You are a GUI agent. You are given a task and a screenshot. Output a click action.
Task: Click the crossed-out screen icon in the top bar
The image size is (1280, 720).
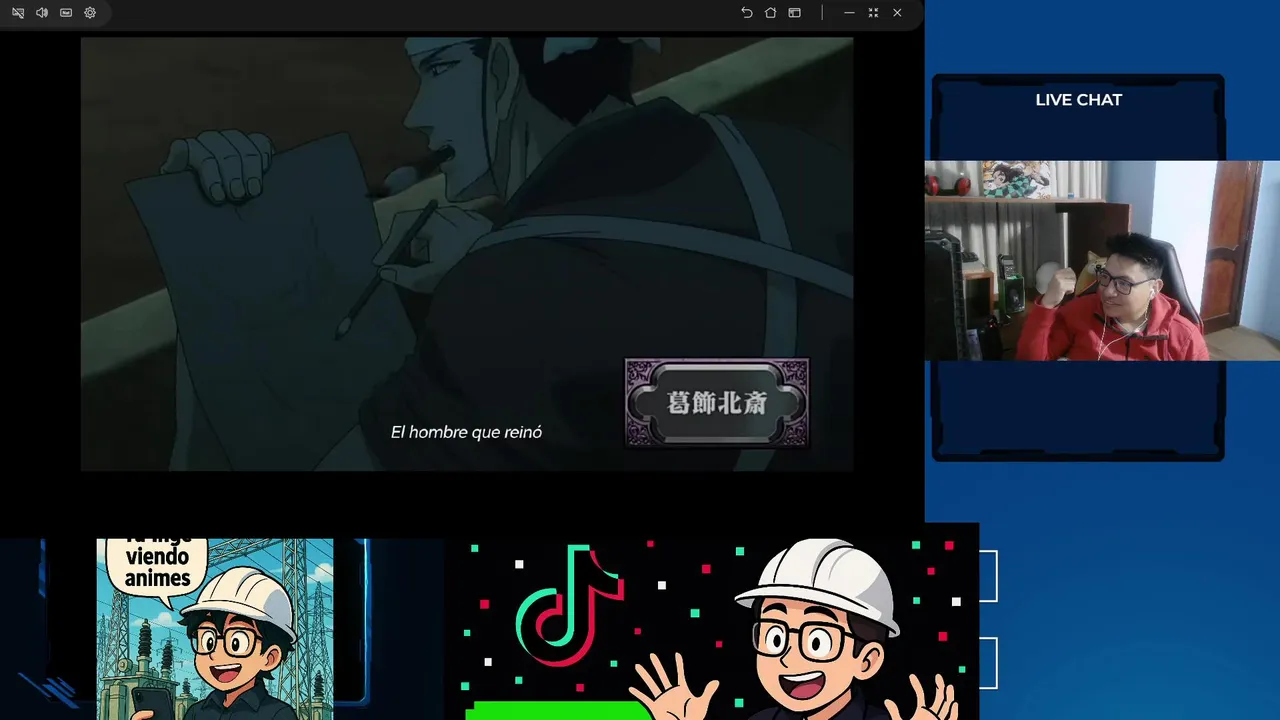tap(18, 13)
